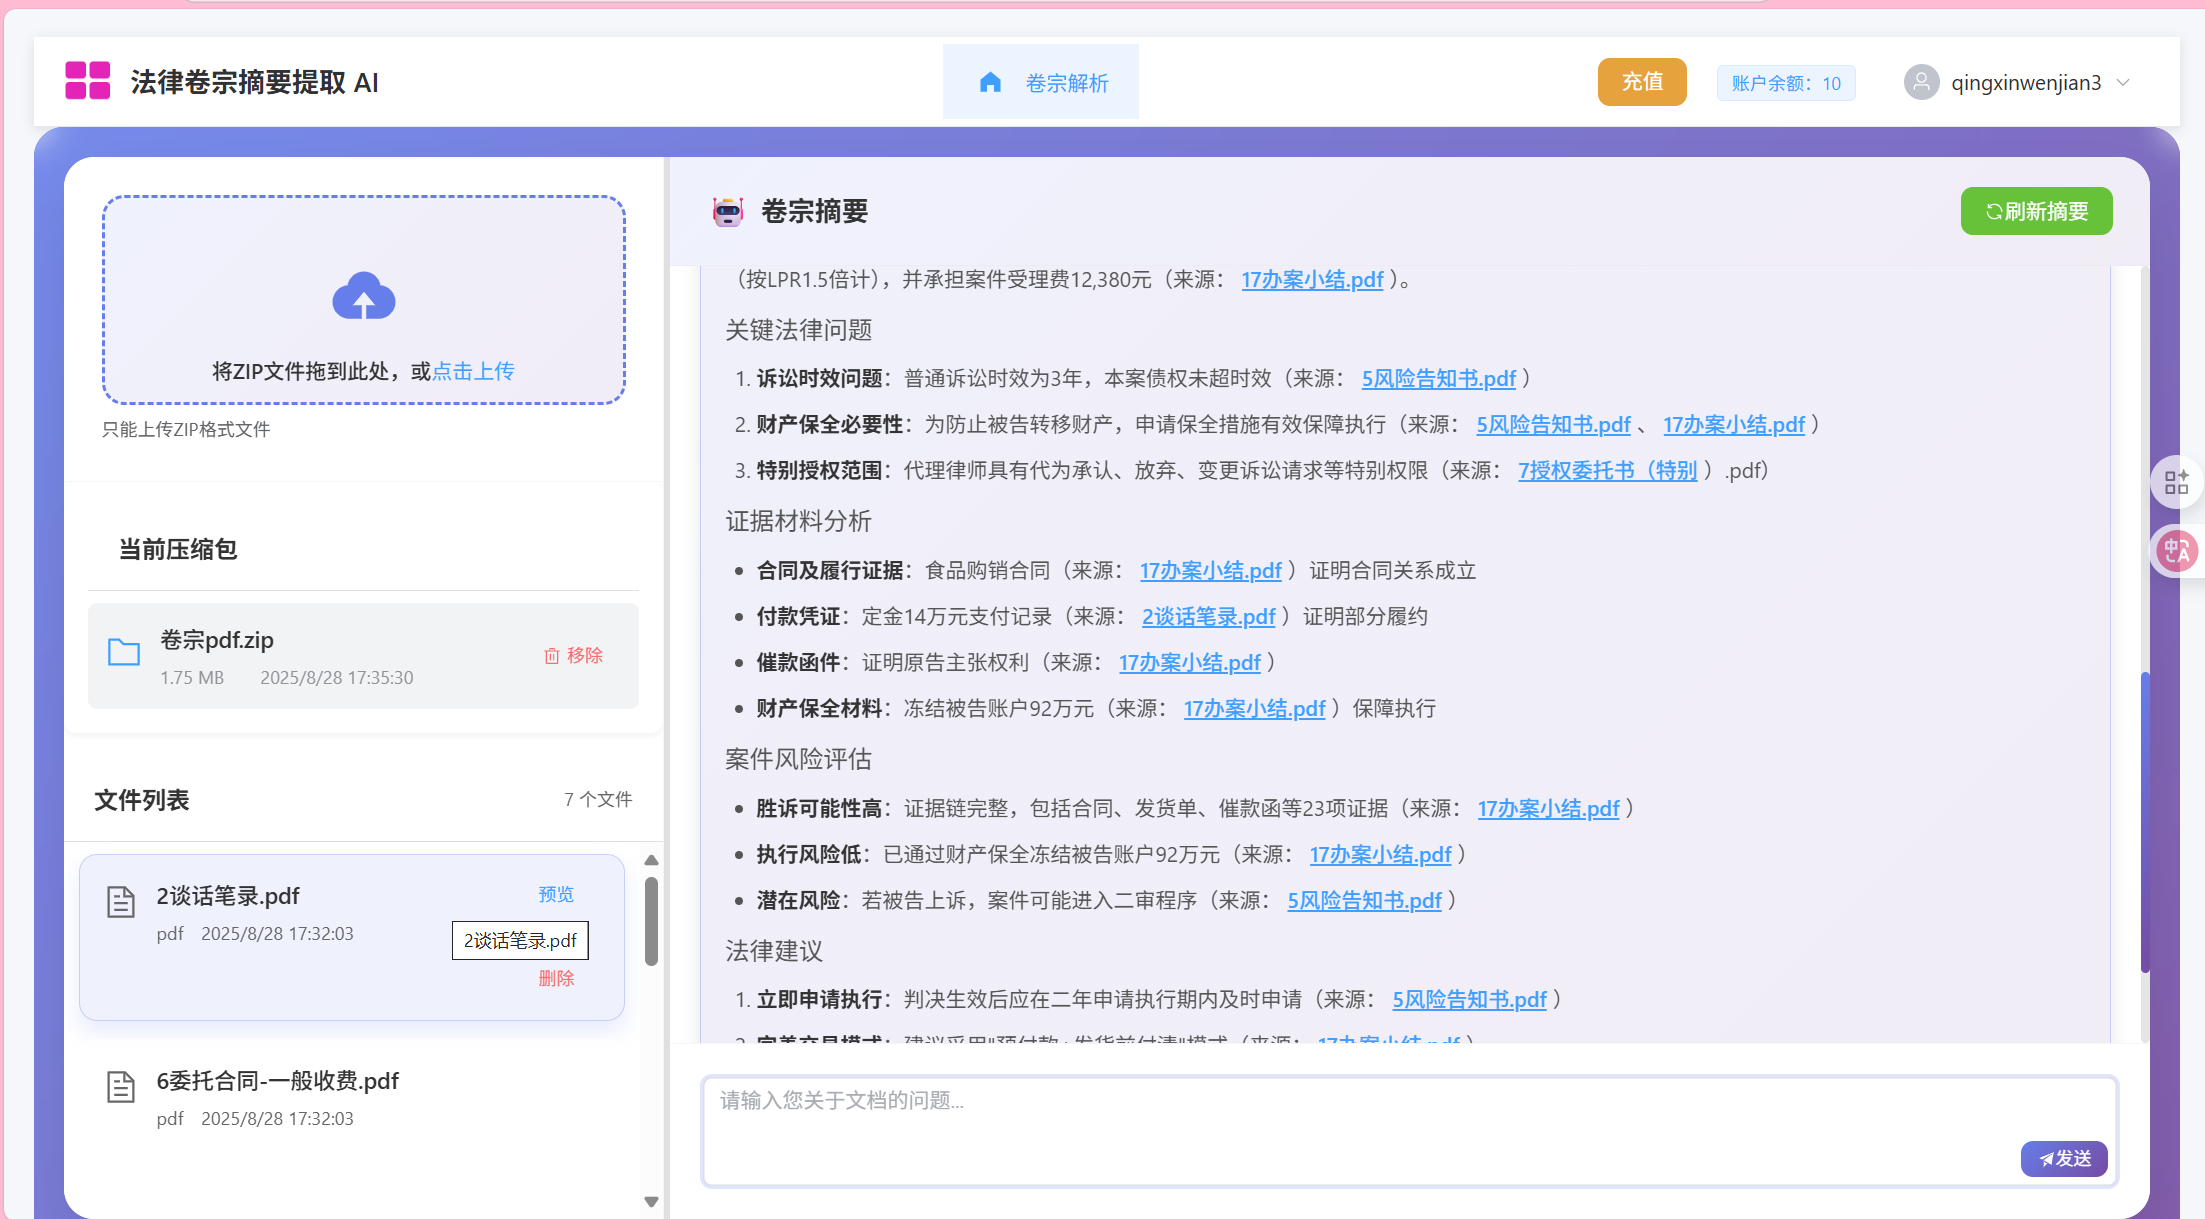The width and height of the screenshot is (2205, 1219).
Task: Click the question input field
Action: click(1409, 1131)
